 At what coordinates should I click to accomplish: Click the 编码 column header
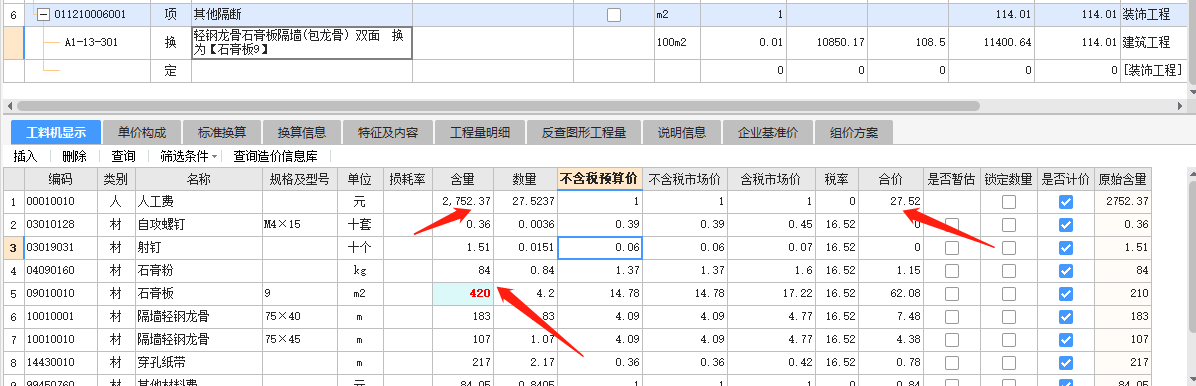[60, 179]
